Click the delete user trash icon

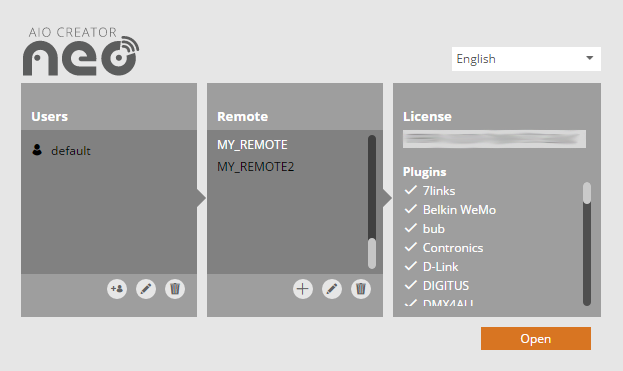click(x=175, y=289)
